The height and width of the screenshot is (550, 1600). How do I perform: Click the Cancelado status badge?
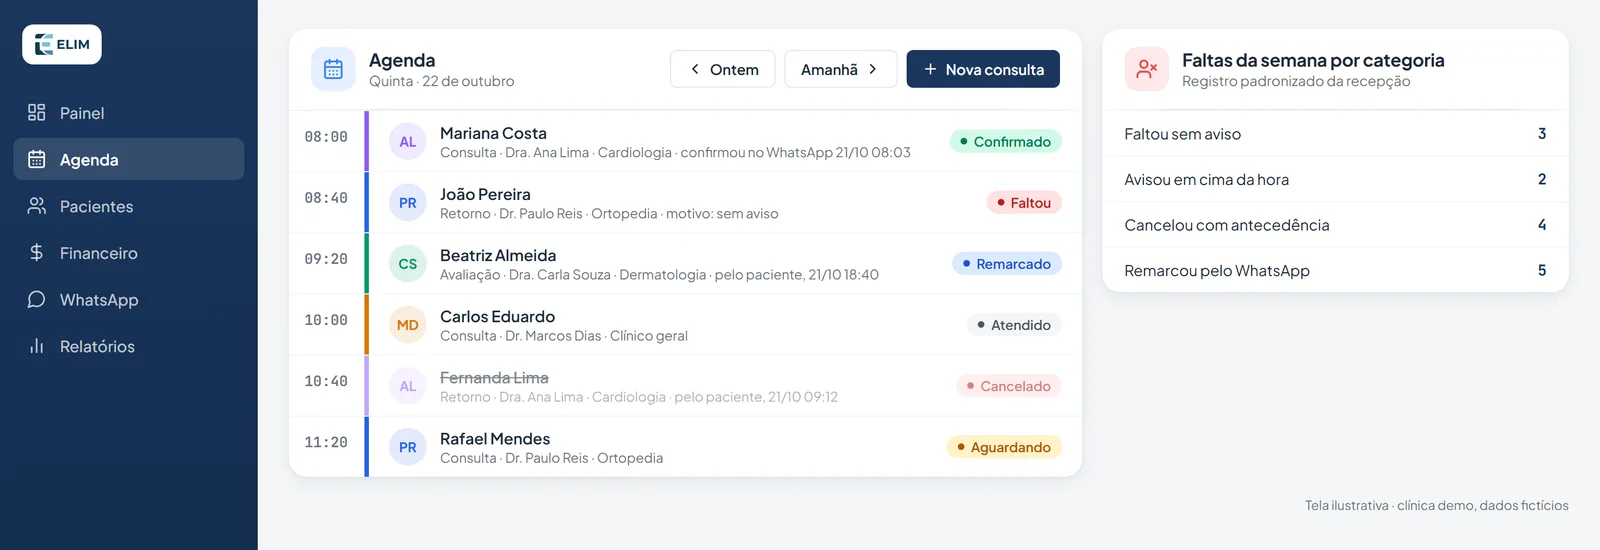1009,386
